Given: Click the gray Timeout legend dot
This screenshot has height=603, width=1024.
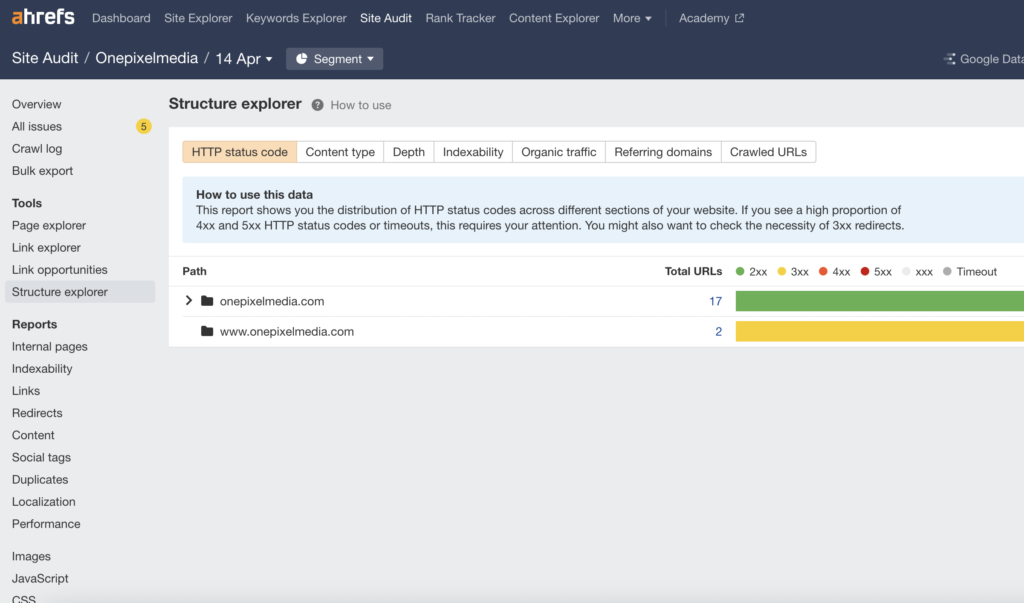Looking at the screenshot, I should point(947,271).
